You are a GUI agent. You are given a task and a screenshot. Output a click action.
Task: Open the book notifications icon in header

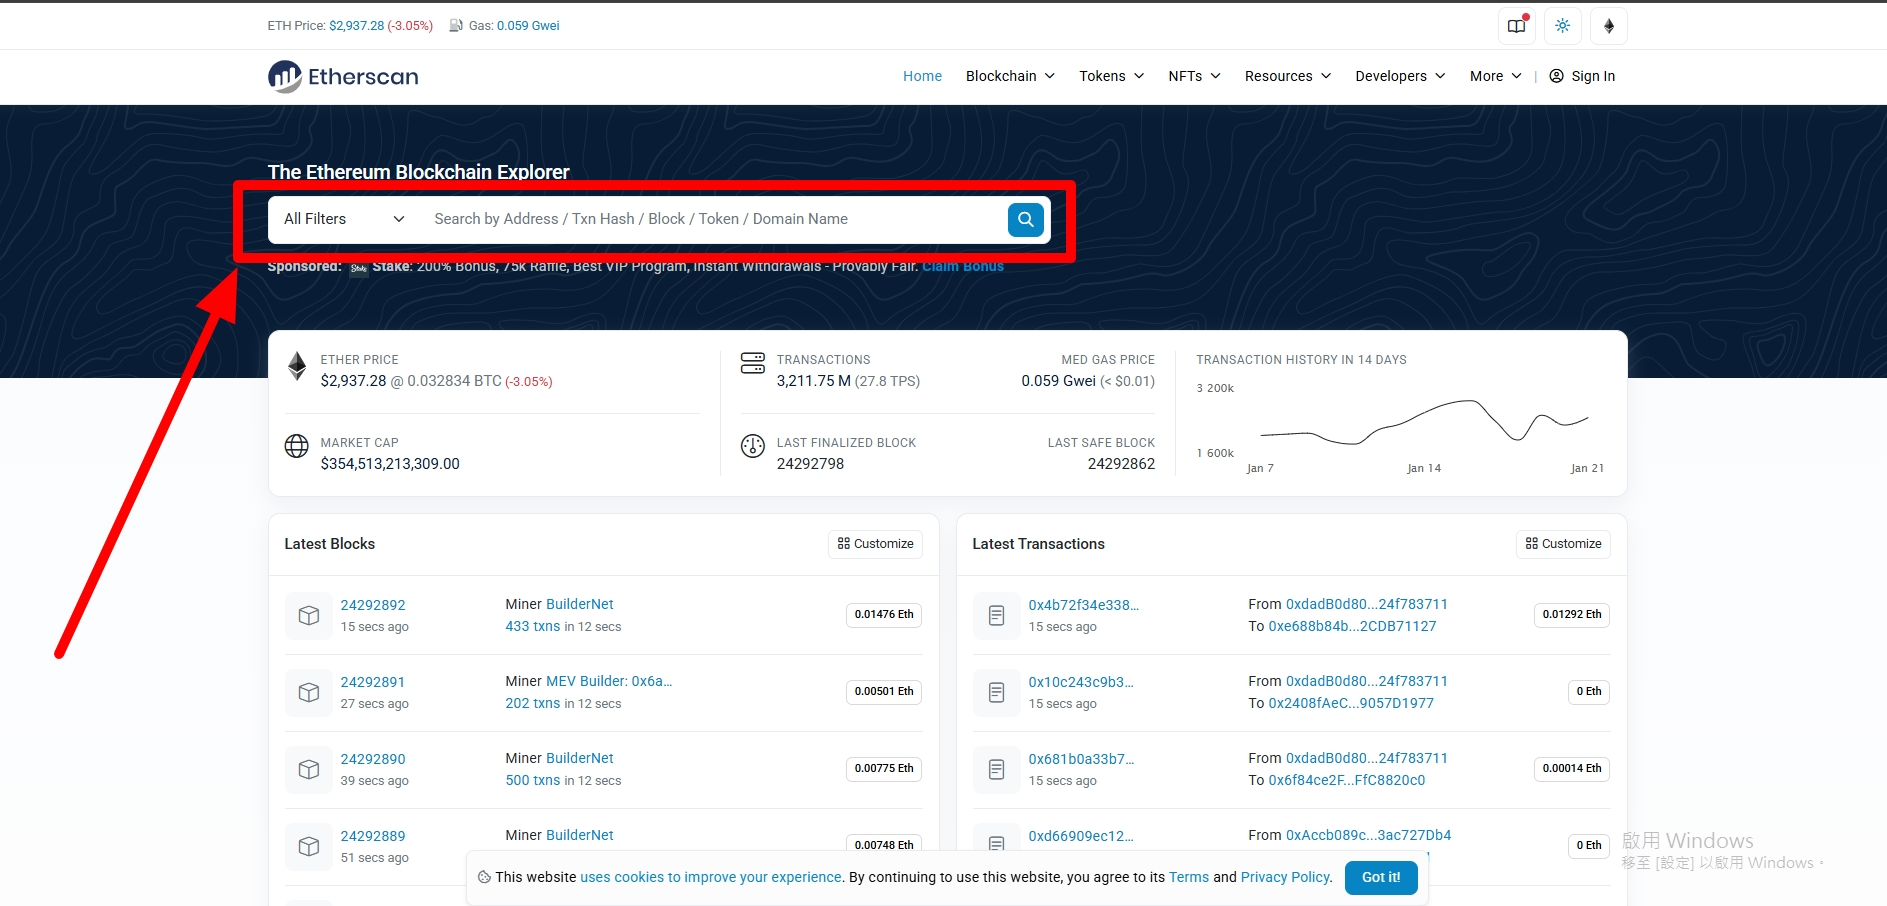tap(1516, 26)
